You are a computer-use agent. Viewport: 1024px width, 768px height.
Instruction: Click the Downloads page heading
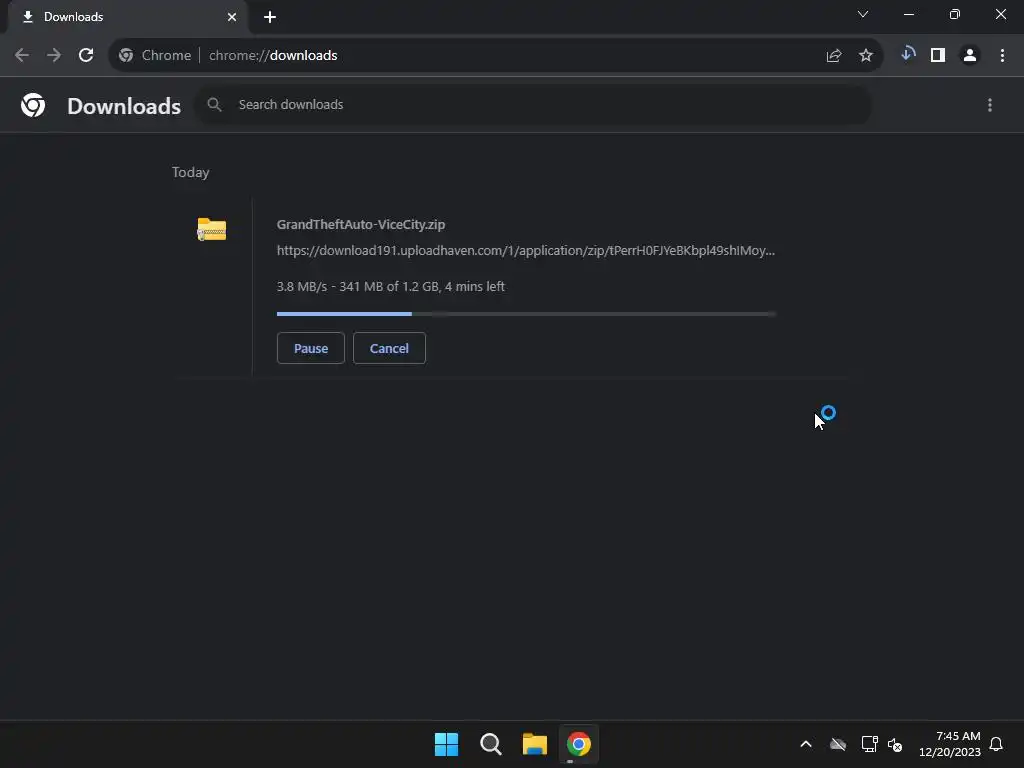[124, 106]
